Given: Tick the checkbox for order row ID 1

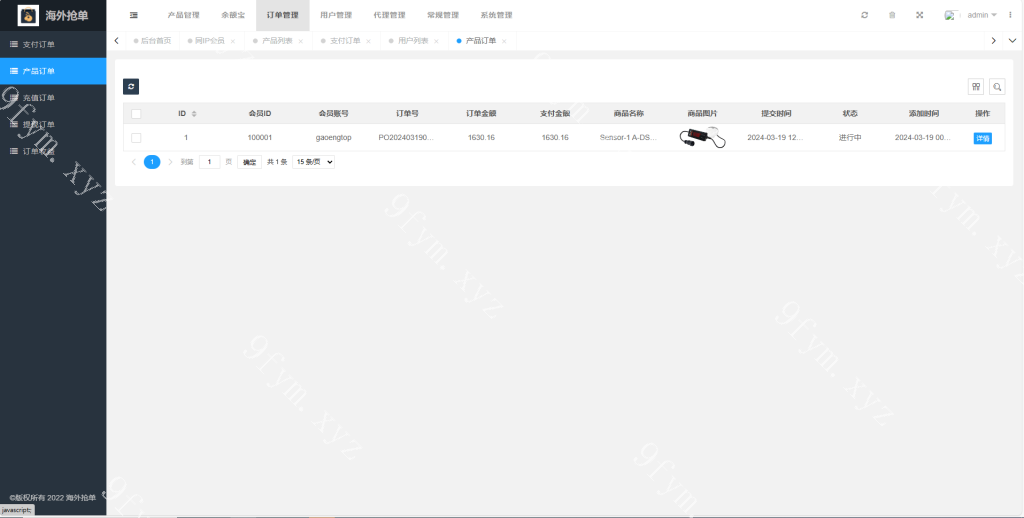Looking at the screenshot, I should click(x=136, y=138).
